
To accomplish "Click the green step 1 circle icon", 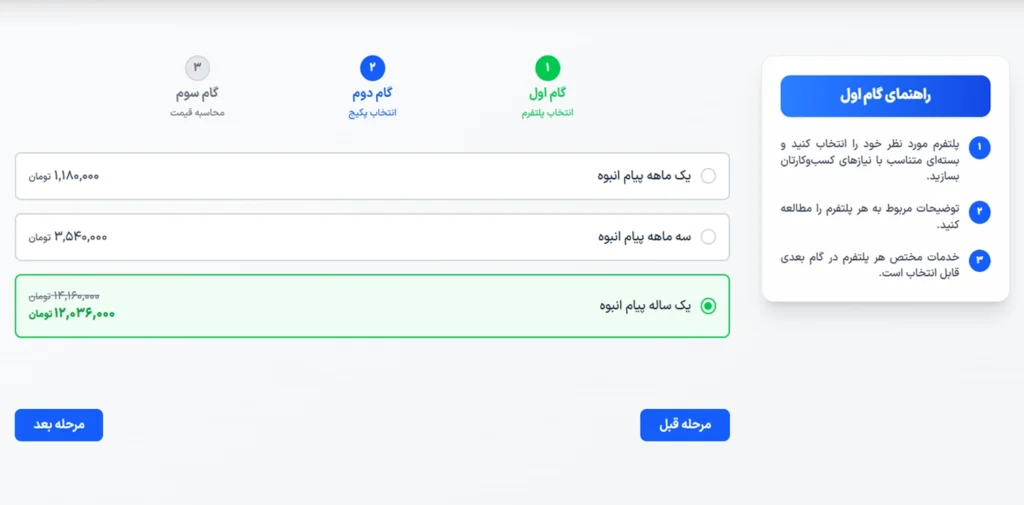I will tap(547, 68).
